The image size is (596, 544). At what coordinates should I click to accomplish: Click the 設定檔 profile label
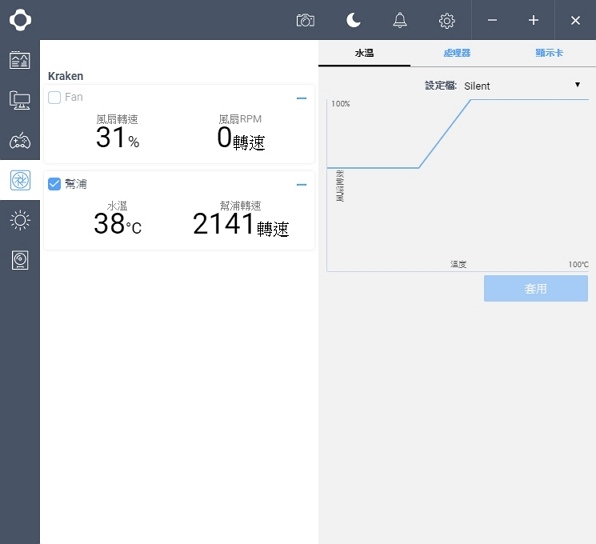coord(441,86)
